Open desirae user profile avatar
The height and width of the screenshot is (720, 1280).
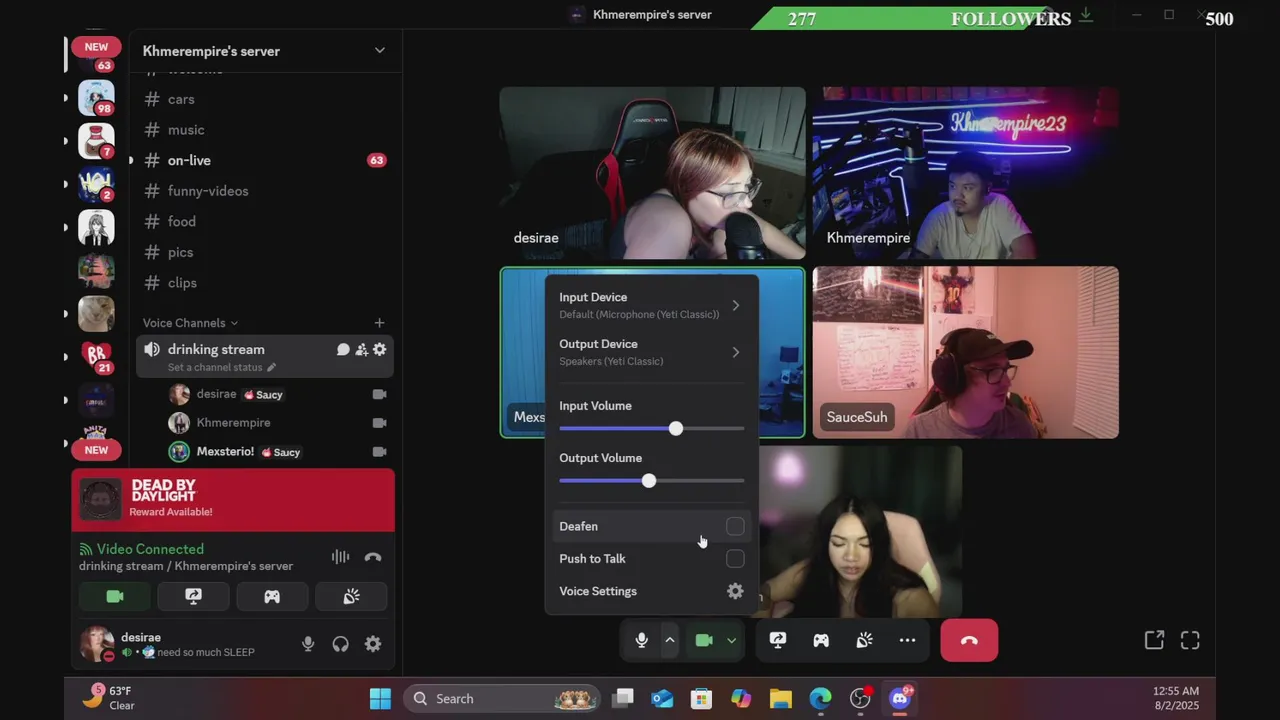coord(97,644)
